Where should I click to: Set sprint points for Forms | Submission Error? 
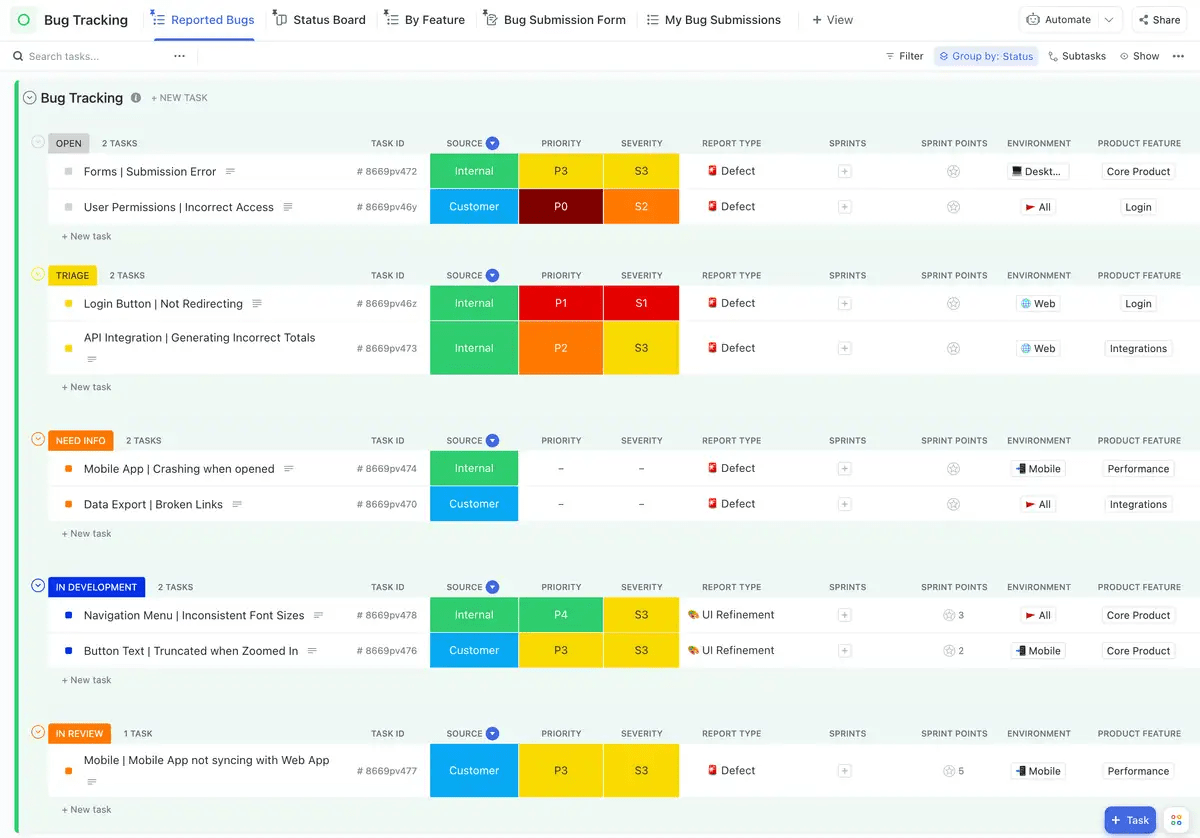[x=953, y=172]
